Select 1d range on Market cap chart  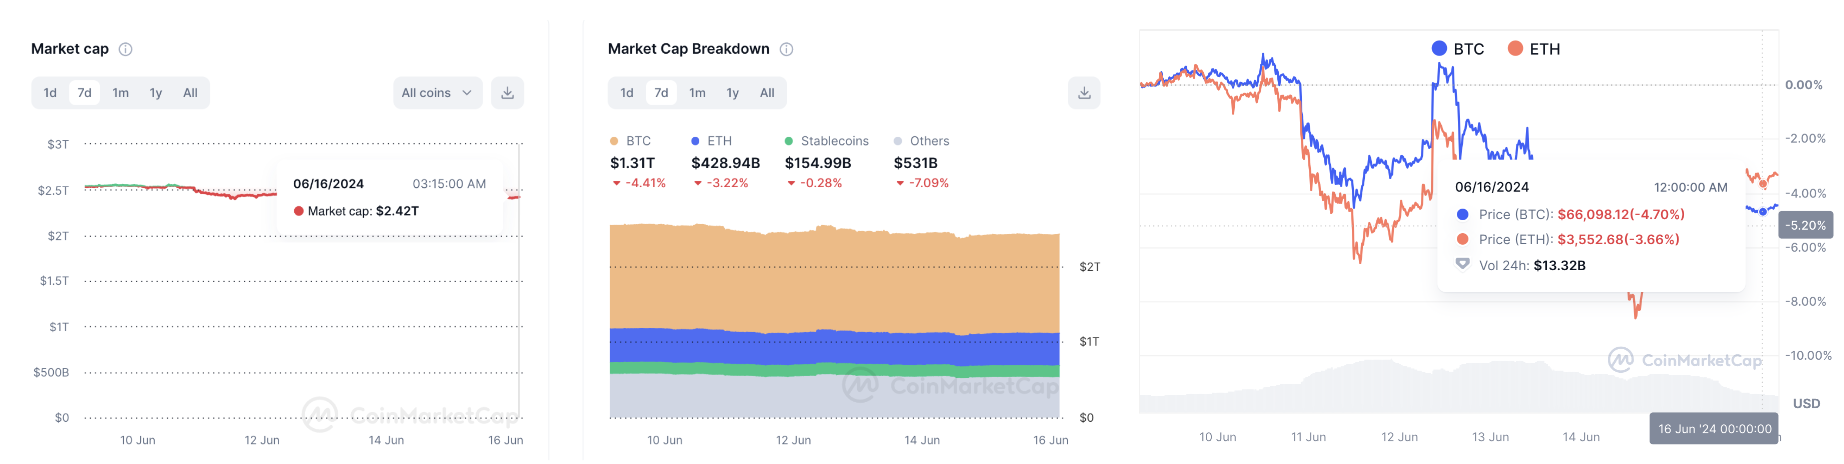pyautogui.click(x=50, y=93)
